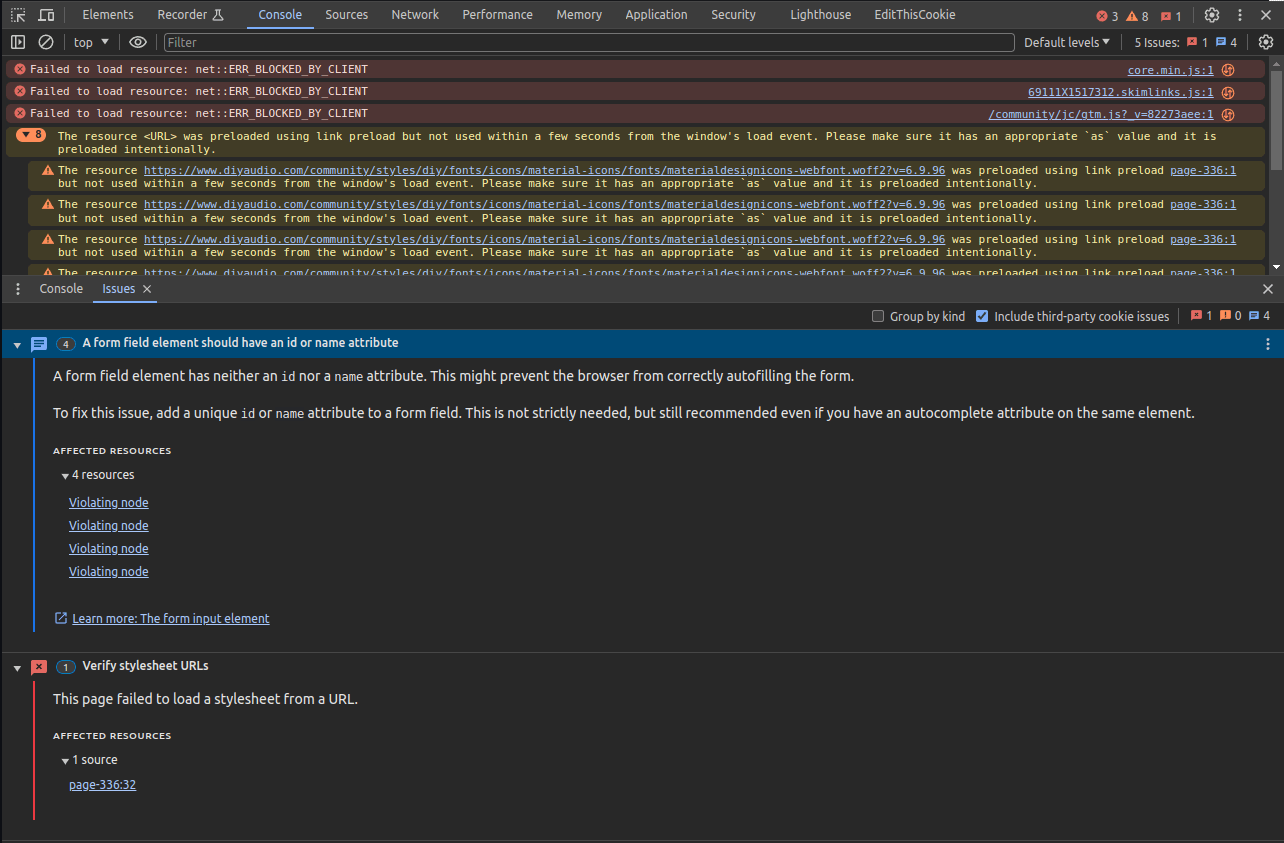The image size is (1284, 843).
Task: Open console settings gear beside issues count
Action: [1266, 42]
